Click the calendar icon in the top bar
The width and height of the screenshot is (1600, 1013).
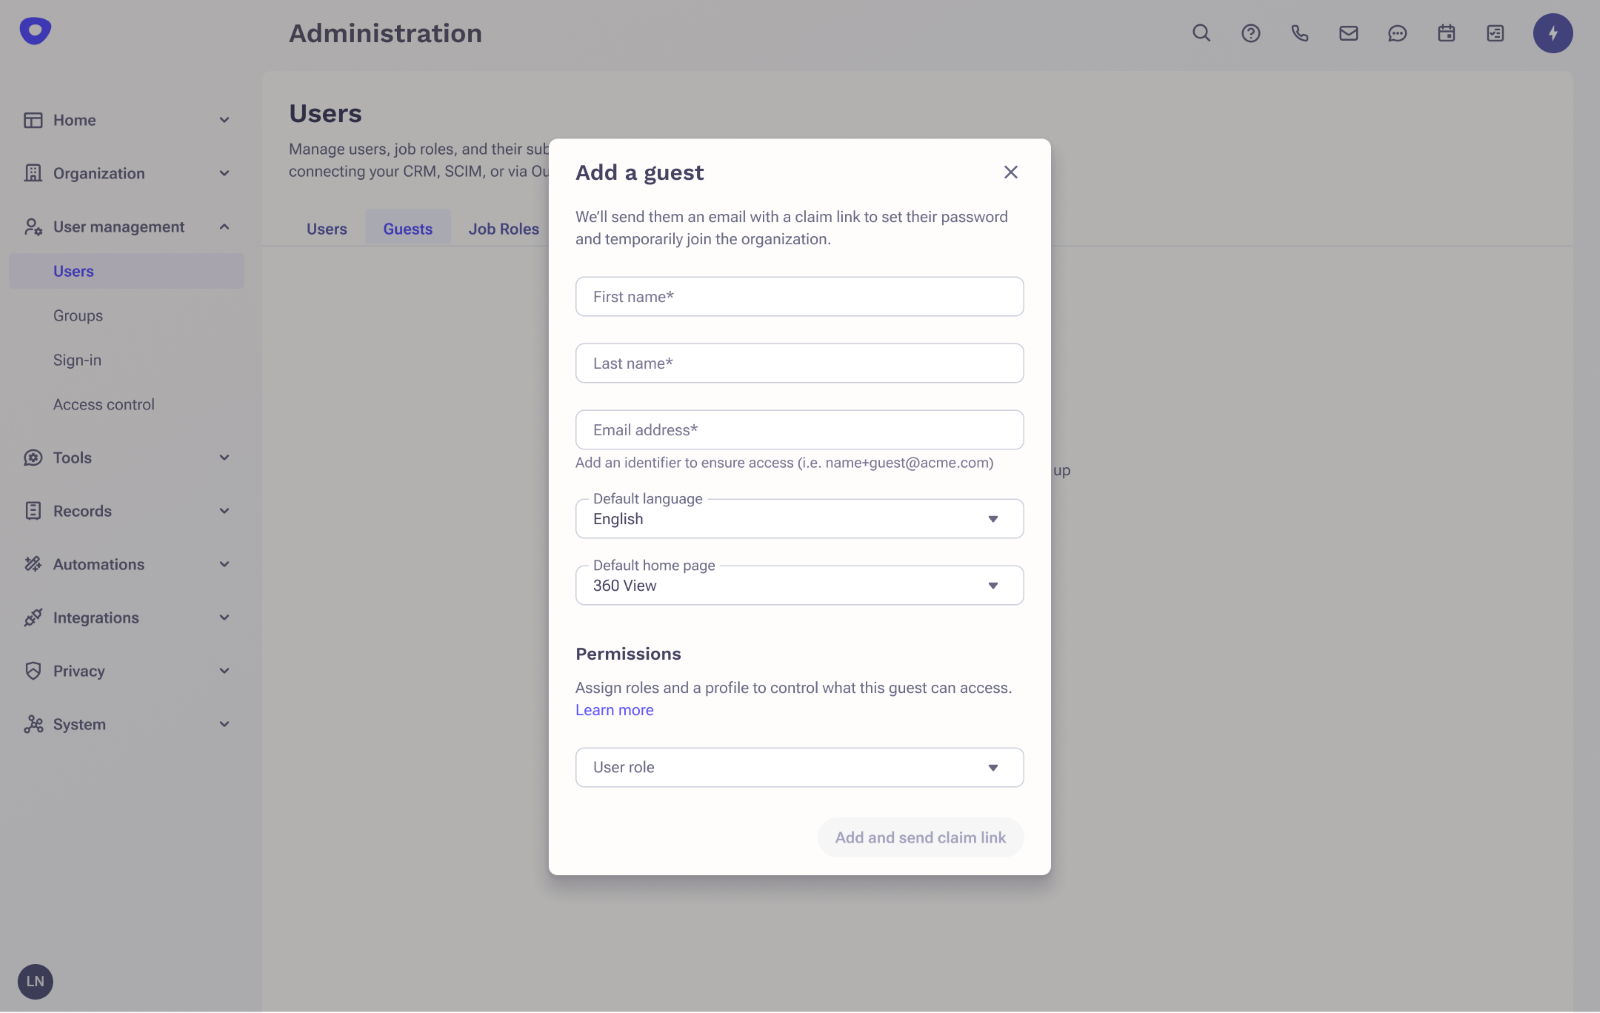[1446, 33]
